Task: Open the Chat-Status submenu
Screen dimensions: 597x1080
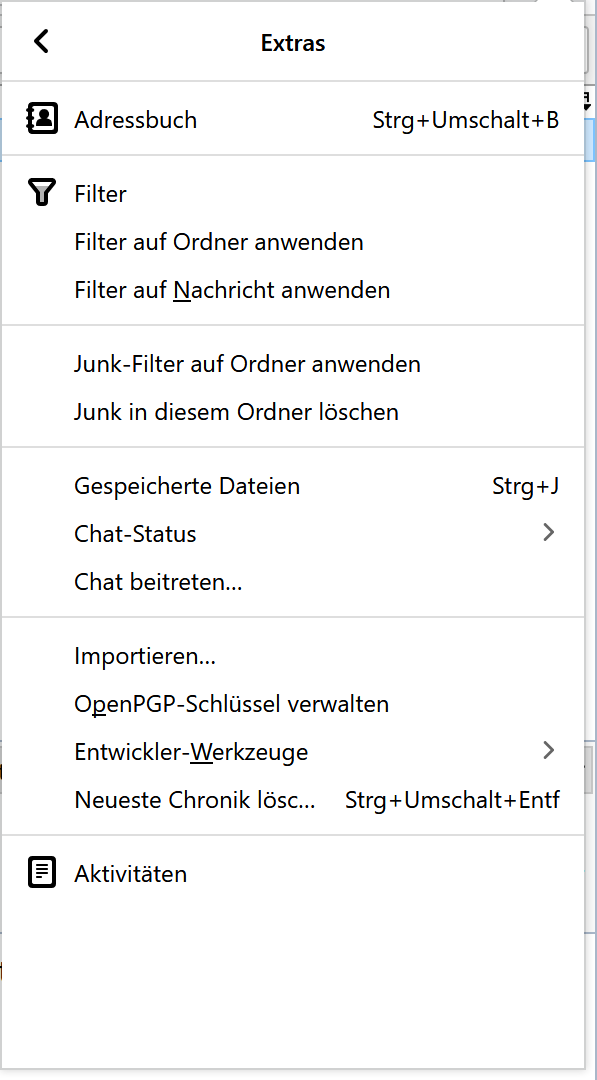Action: tap(293, 533)
